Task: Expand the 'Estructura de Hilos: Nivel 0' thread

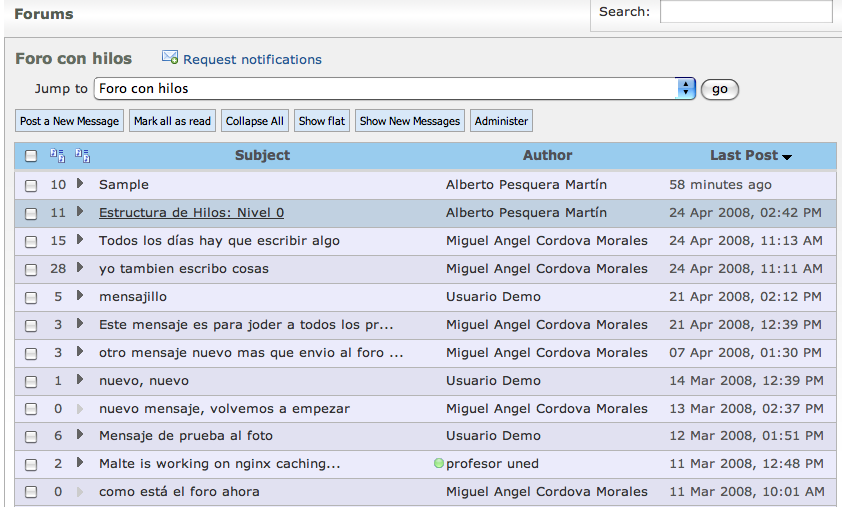Action: [x=80, y=212]
